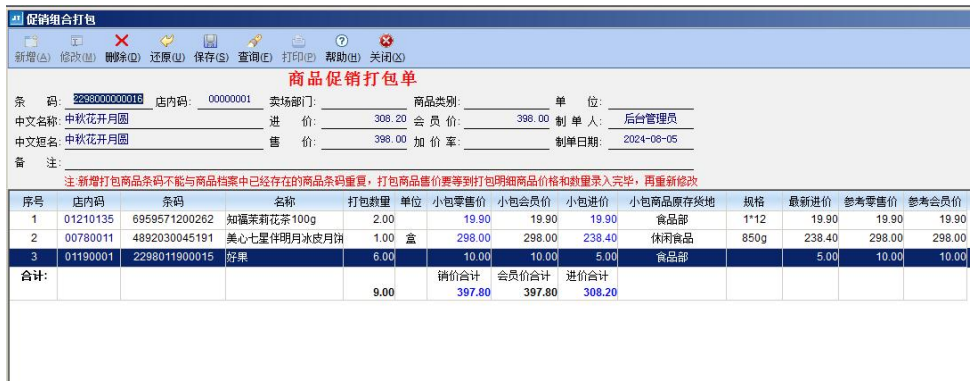
Task: Click the 备注 remarks field
Action: point(379,162)
